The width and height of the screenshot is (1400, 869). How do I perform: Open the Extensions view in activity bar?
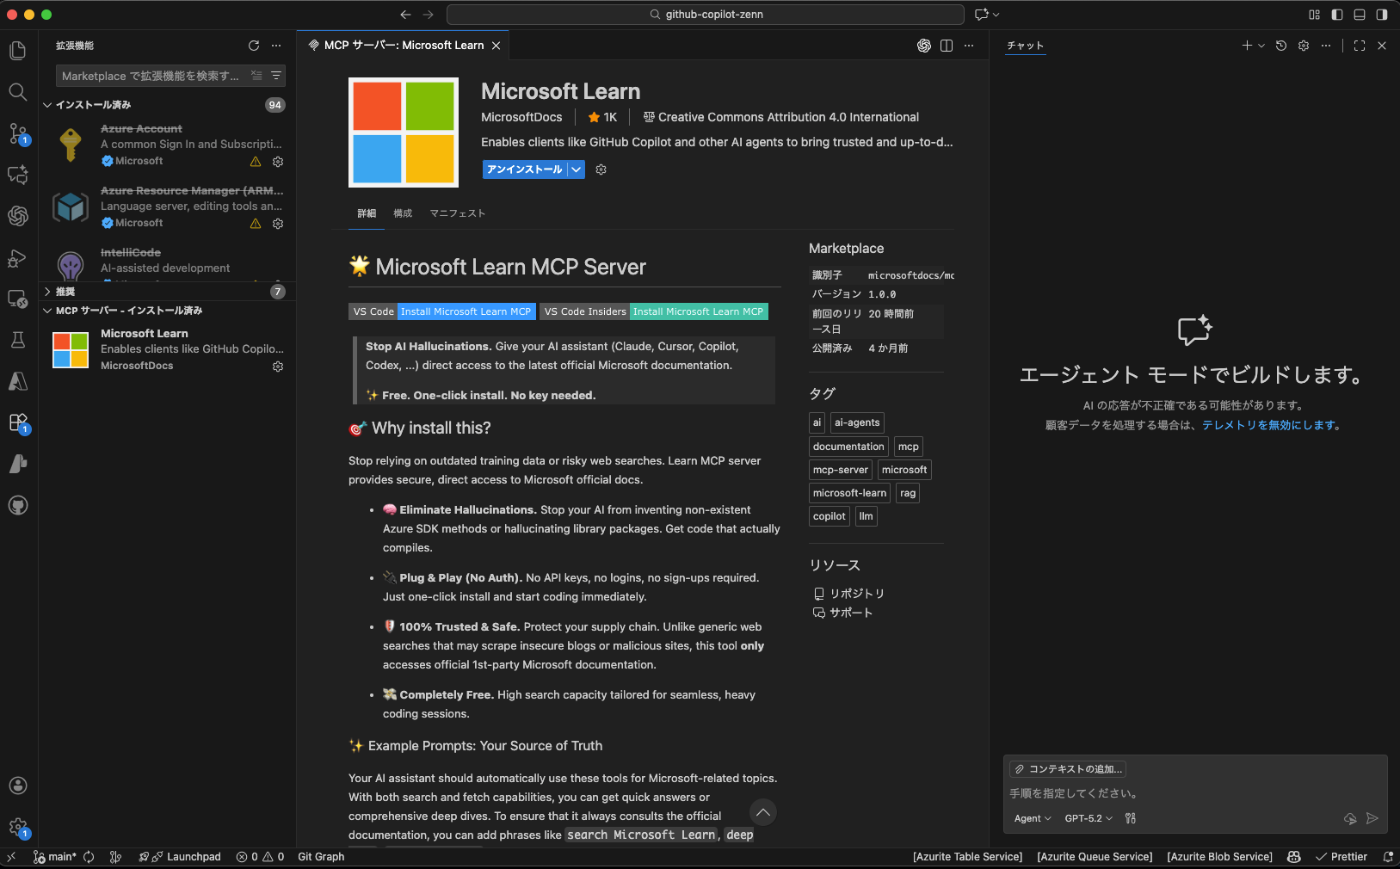click(18, 423)
